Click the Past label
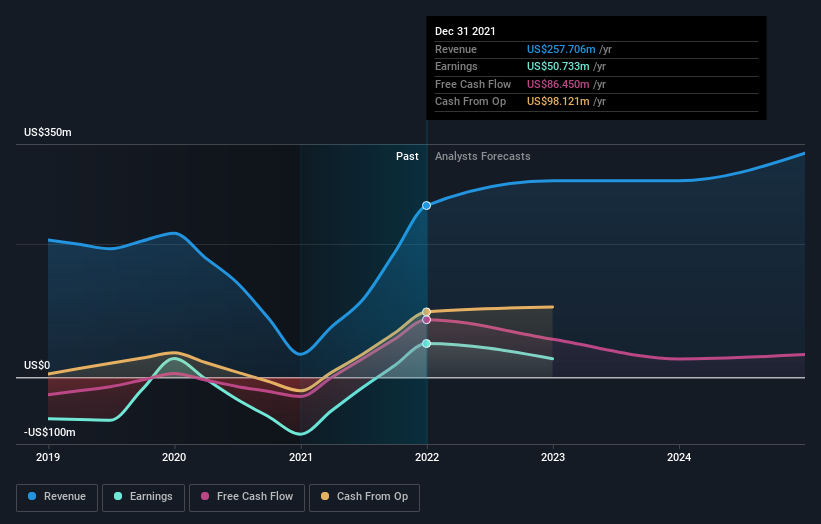821x524 pixels. pyautogui.click(x=407, y=157)
